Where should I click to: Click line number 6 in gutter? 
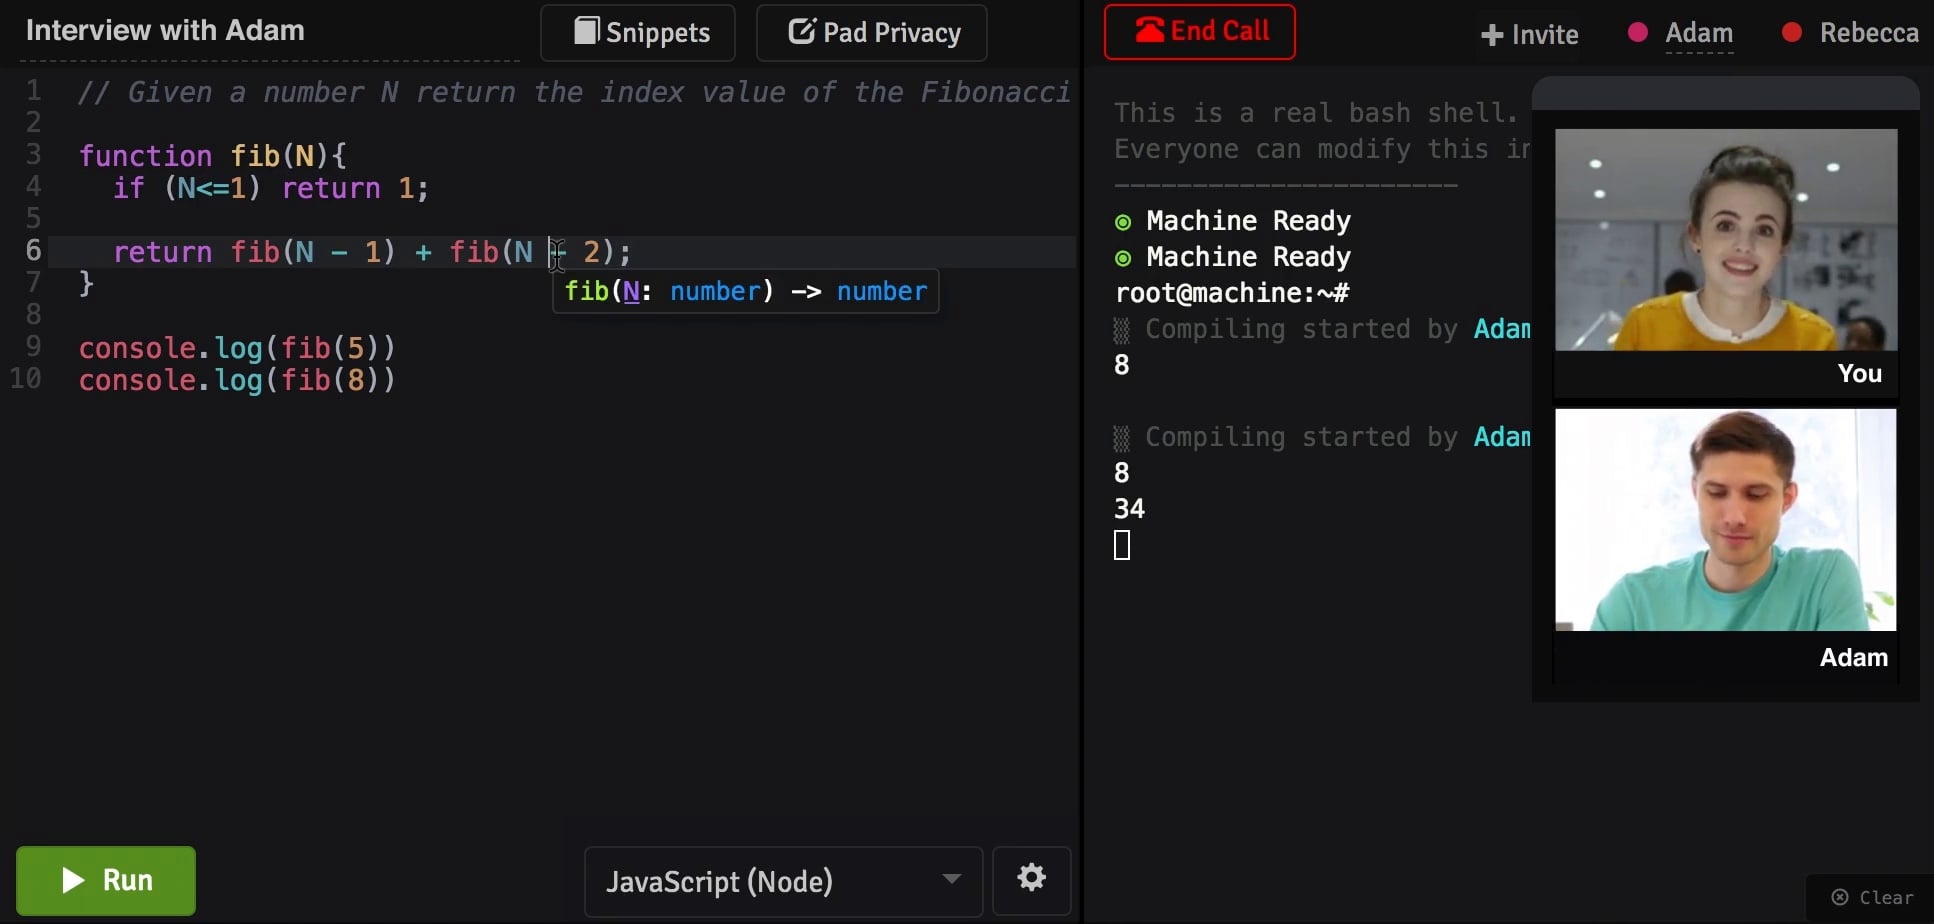click(34, 250)
